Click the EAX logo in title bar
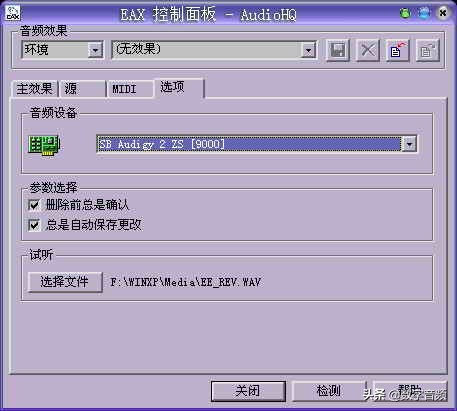 click(13, 13)
